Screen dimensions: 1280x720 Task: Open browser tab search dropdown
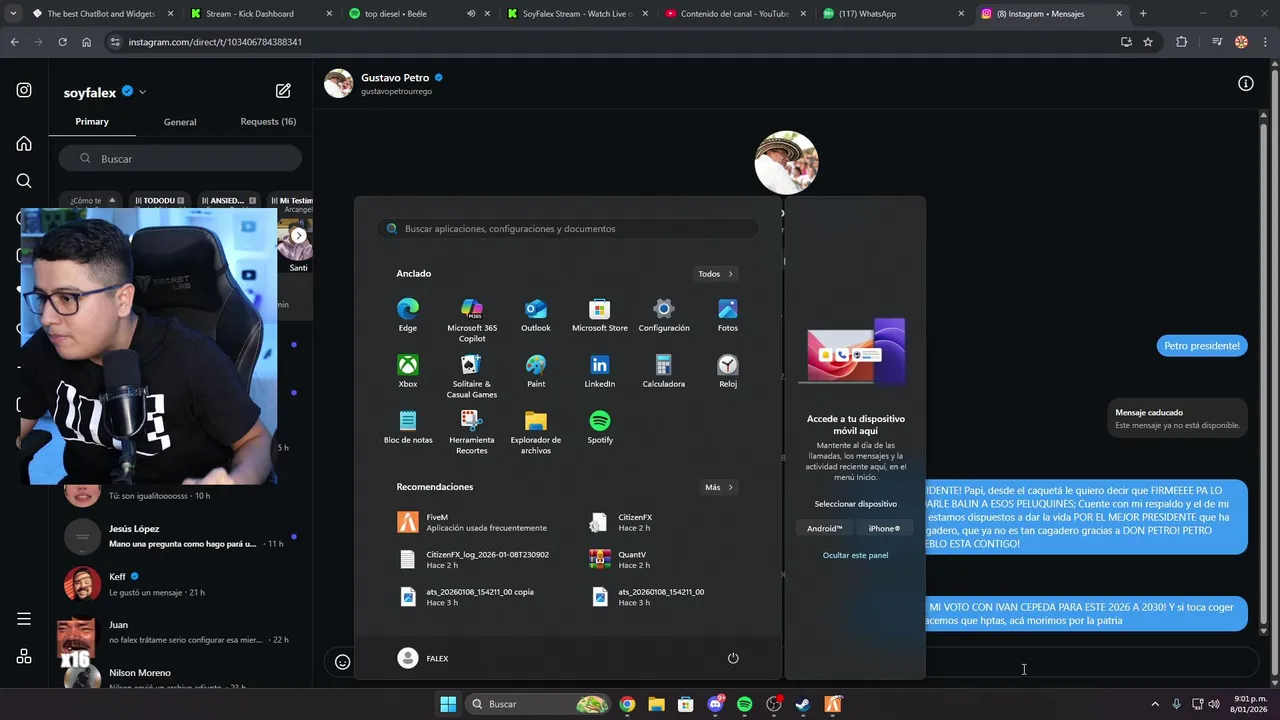13,14
